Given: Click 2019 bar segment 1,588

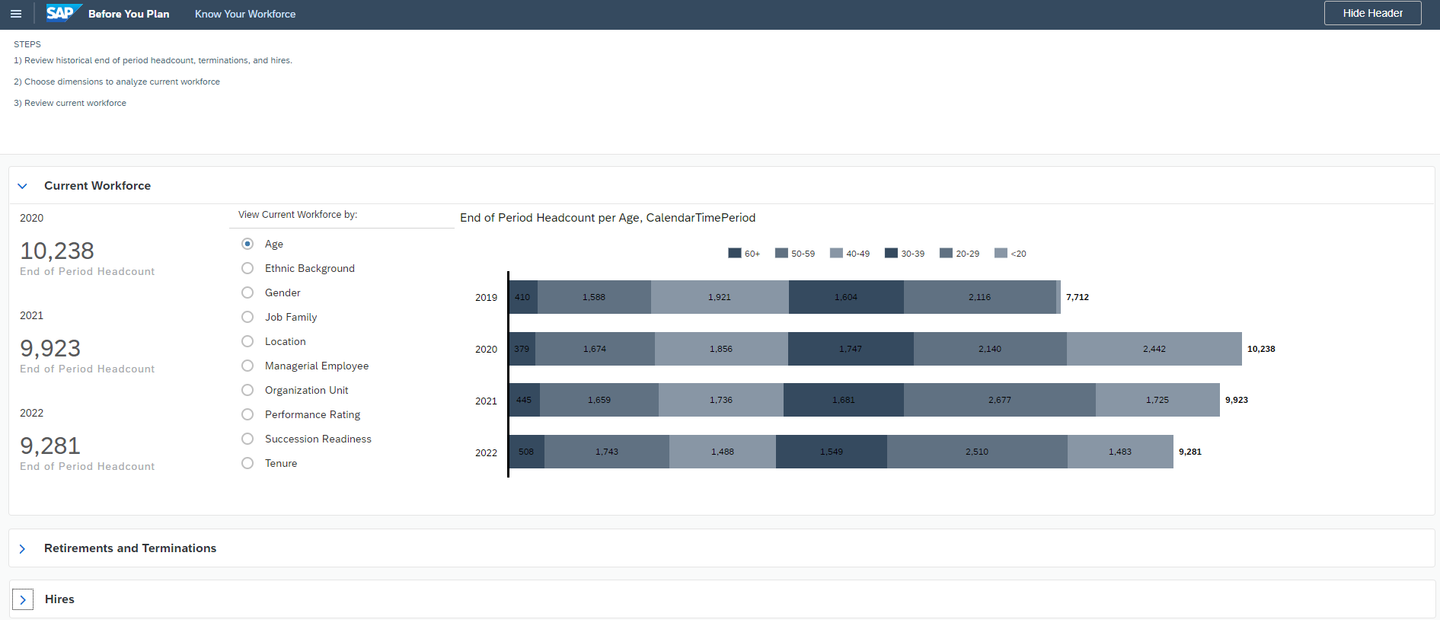Looking at the screenshot, I should (594, 297).
